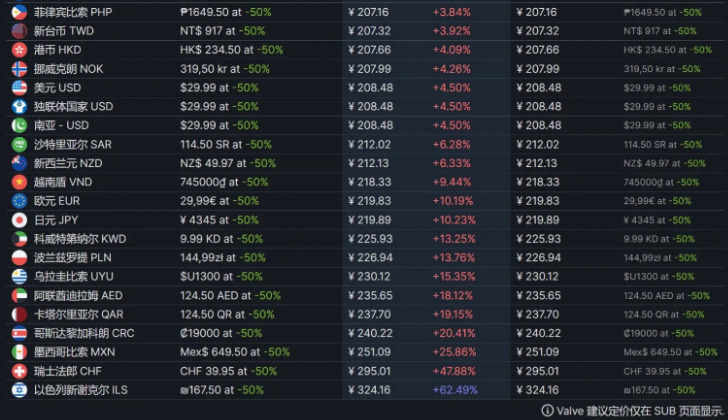
Task: Click the Japanese Yen flag icon
Action: pos(19,220)
